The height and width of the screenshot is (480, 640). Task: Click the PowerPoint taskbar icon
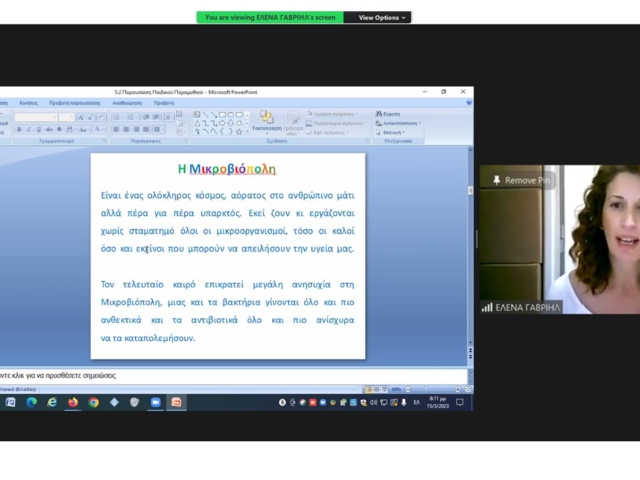click(176, 402)
